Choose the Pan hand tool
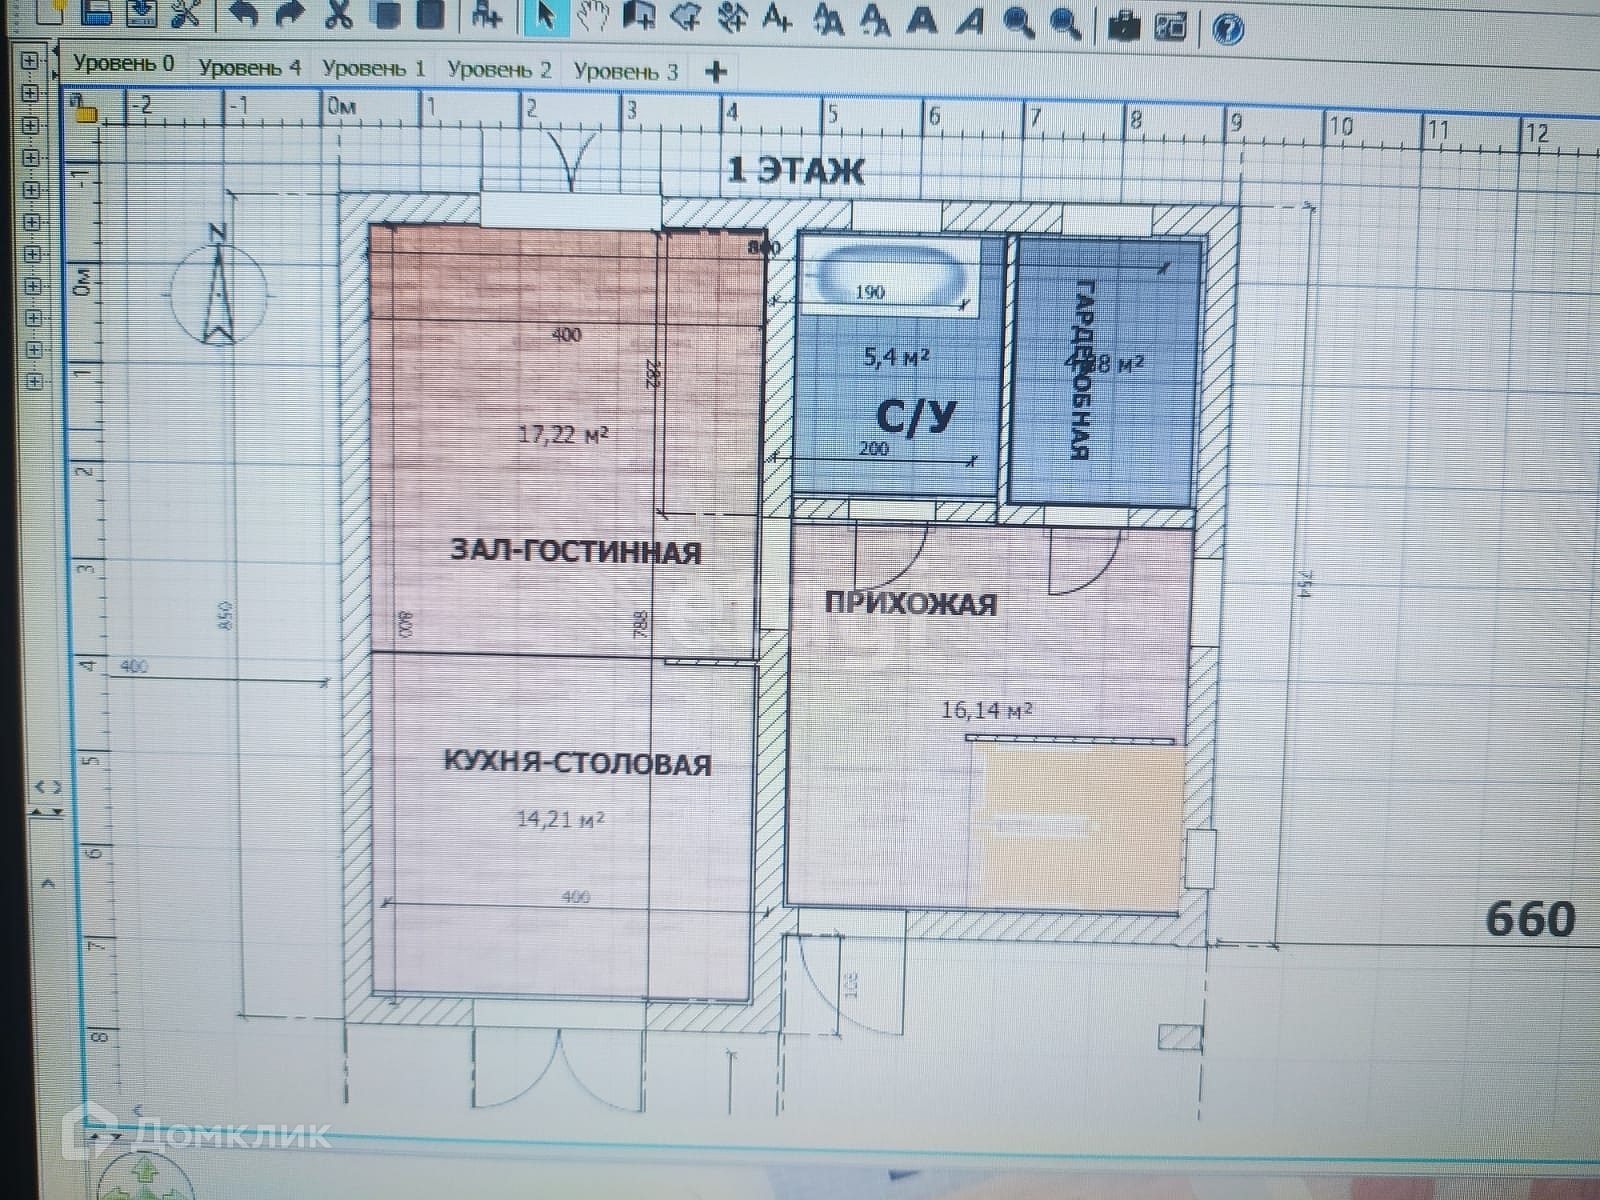 (x=594, y=18)
